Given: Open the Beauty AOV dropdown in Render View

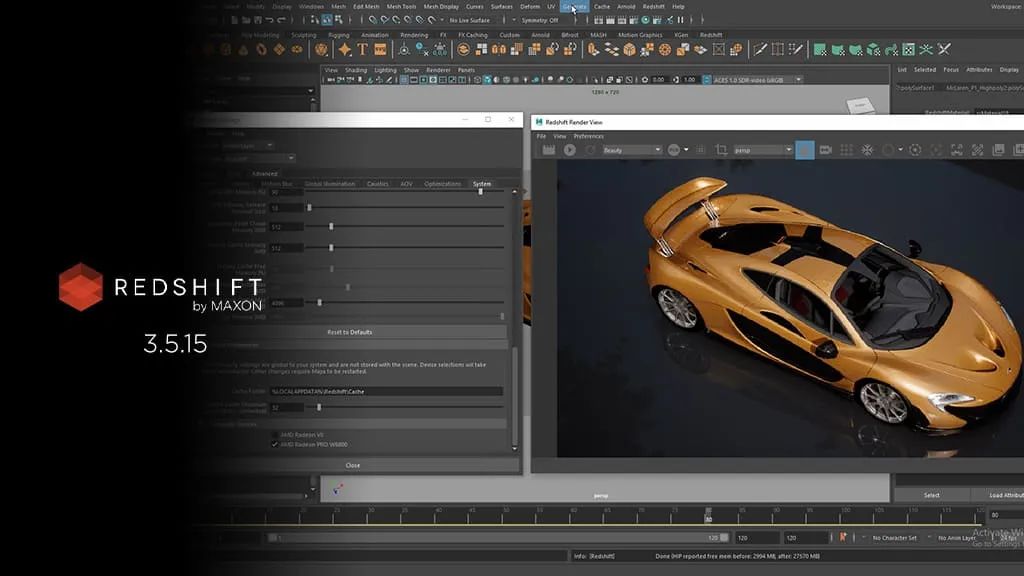Looking at the screenshot, I should (632, 148).
